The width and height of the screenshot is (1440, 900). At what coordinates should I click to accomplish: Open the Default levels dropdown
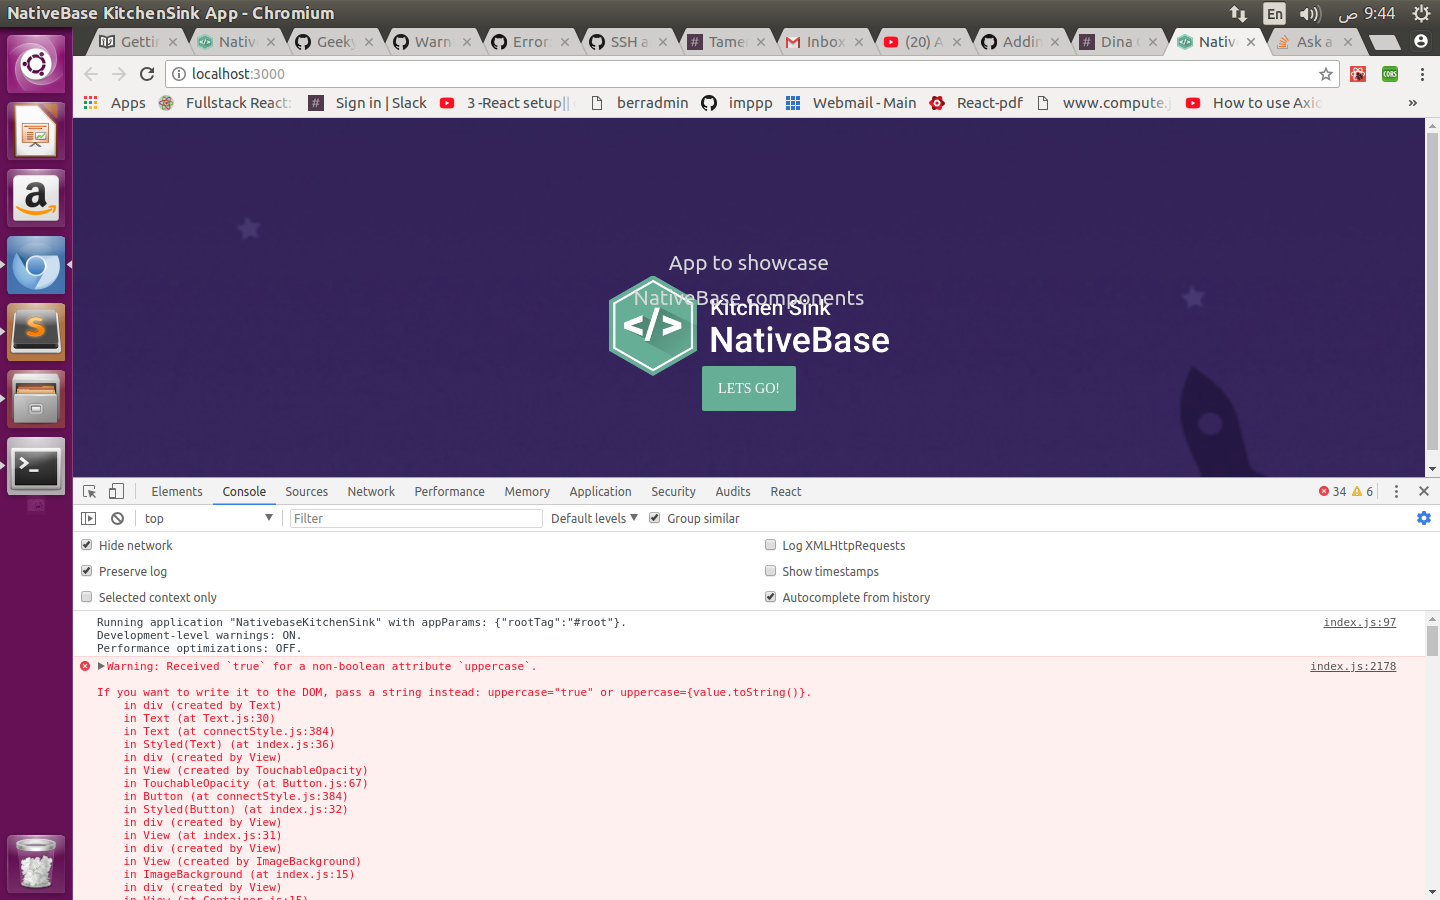click(594, 518)
